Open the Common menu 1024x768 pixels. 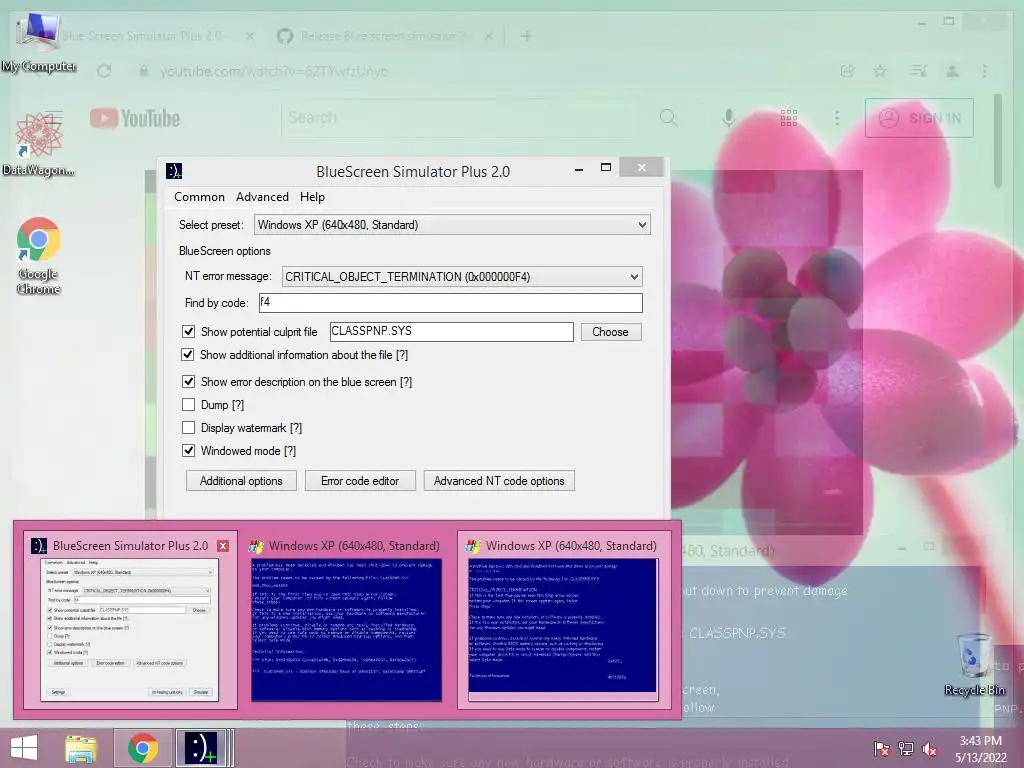199,197
